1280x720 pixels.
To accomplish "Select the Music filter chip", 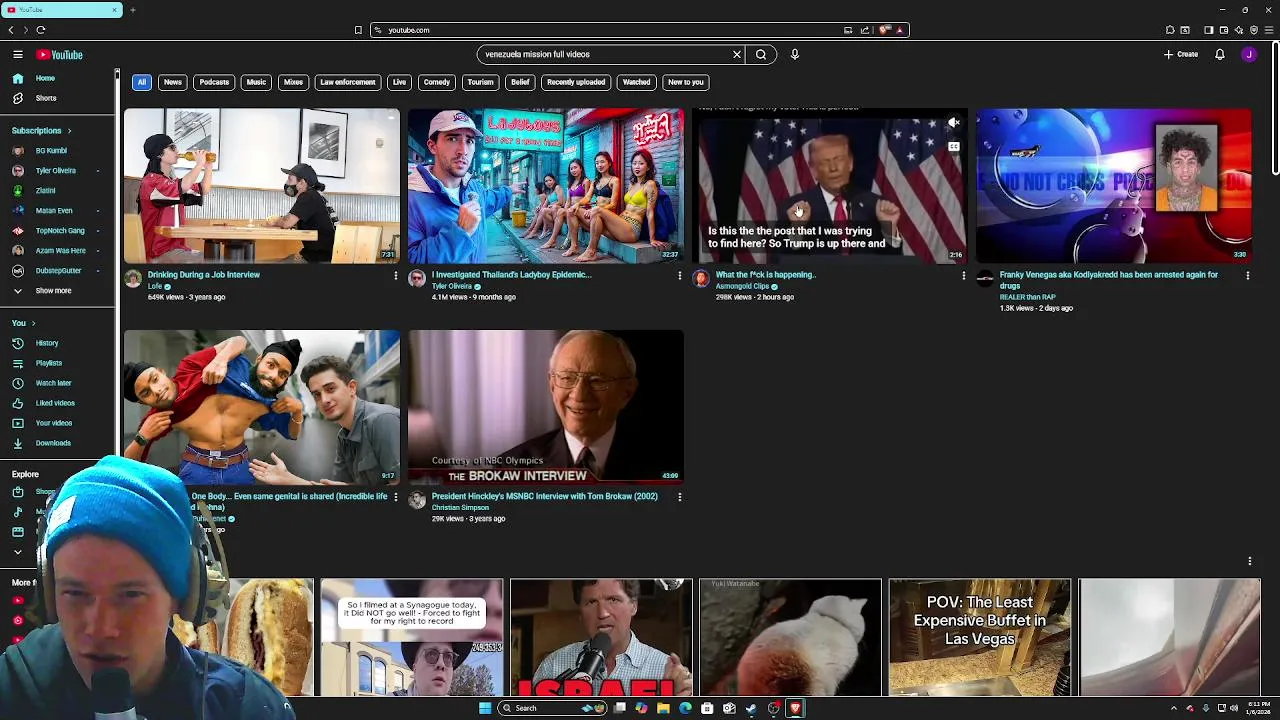I will [x=256, y=82].
